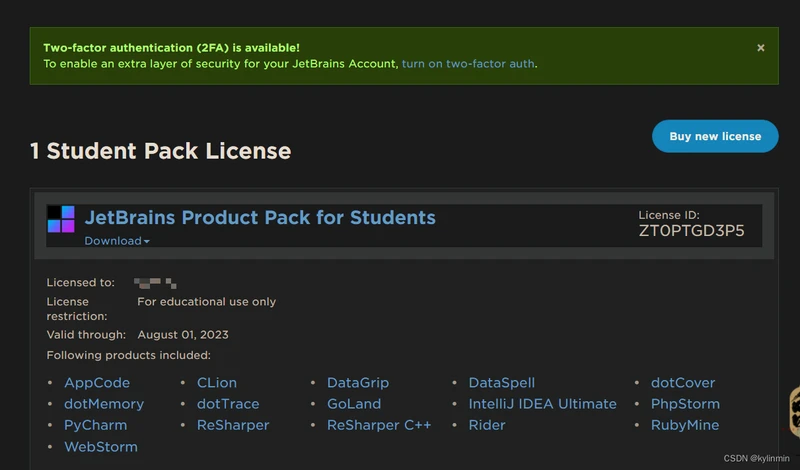
Task: Open the CLion product link
Action: coord(217,383)
